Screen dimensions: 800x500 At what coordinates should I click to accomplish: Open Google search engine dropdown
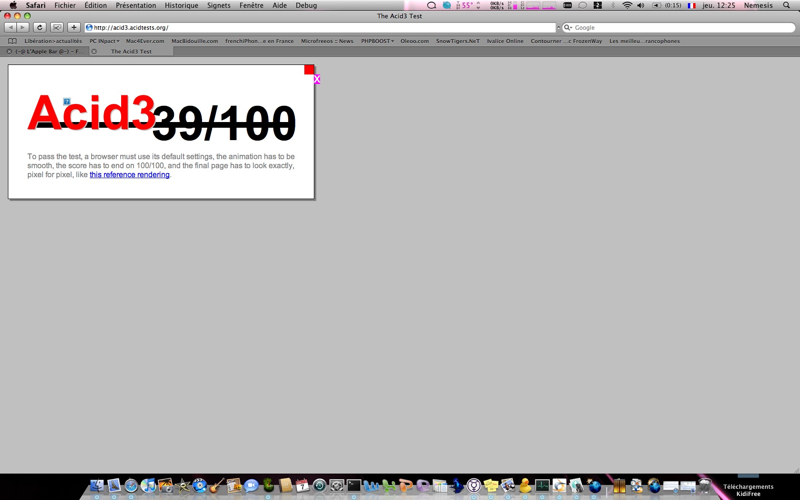(x=568, y=28)
